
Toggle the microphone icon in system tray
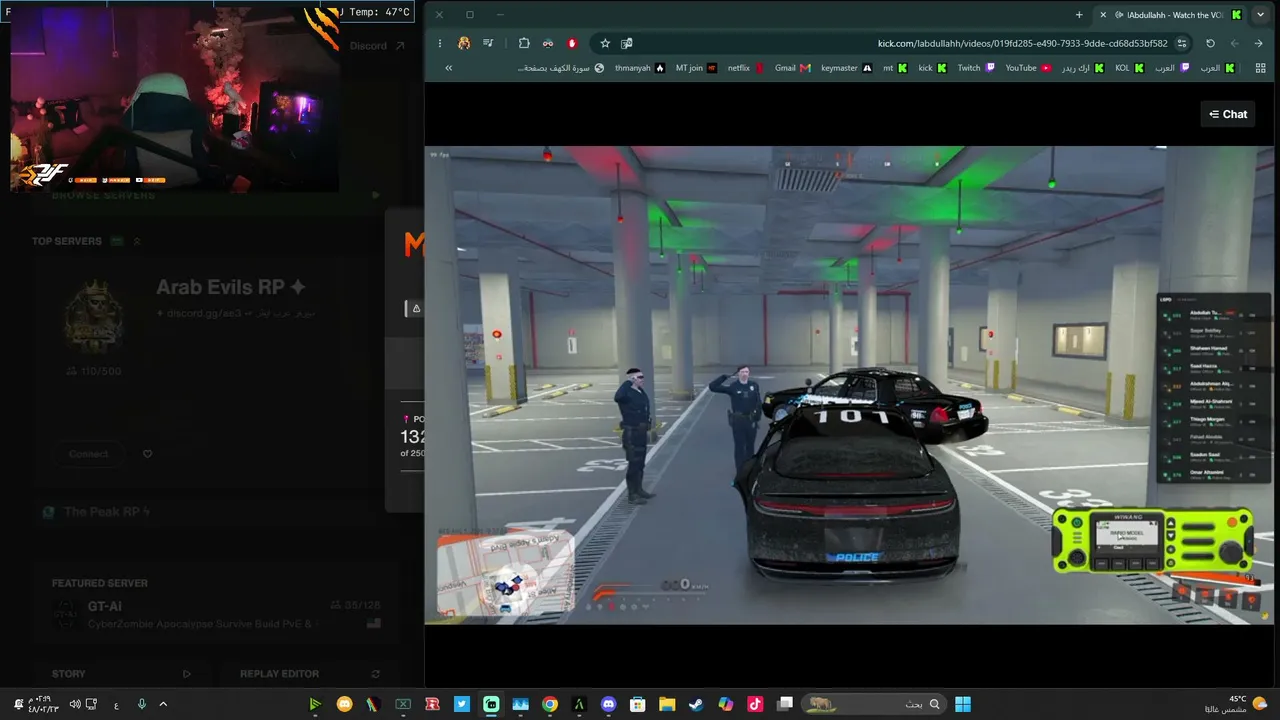tap(141, 704)
